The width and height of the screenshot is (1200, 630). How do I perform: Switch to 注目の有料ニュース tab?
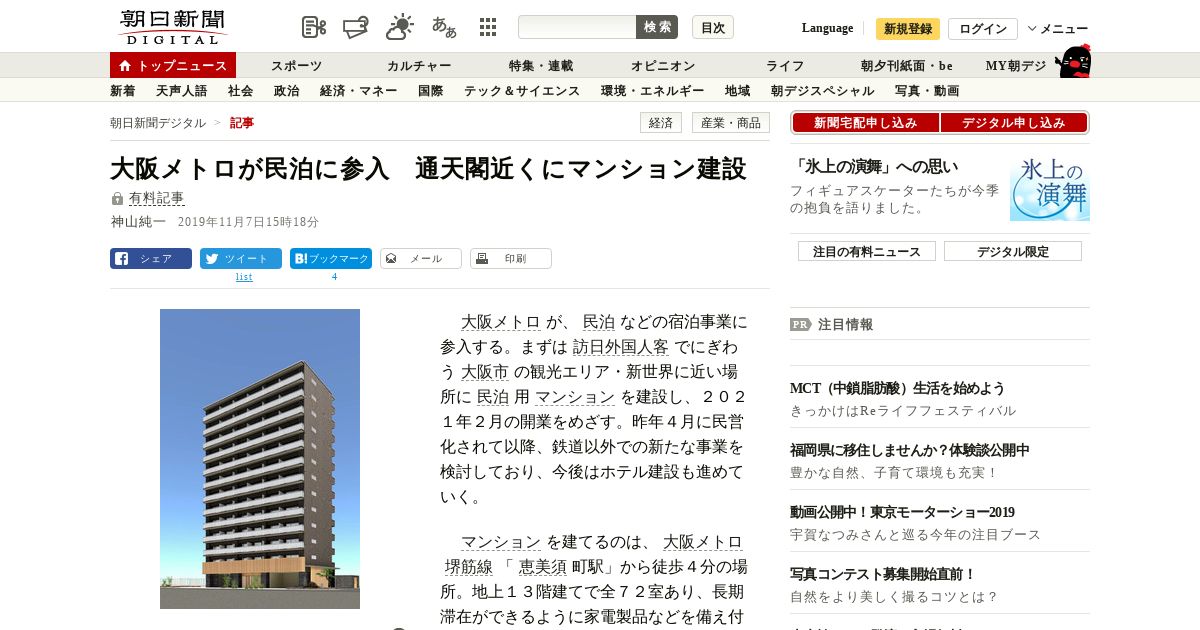click(867, 251)
